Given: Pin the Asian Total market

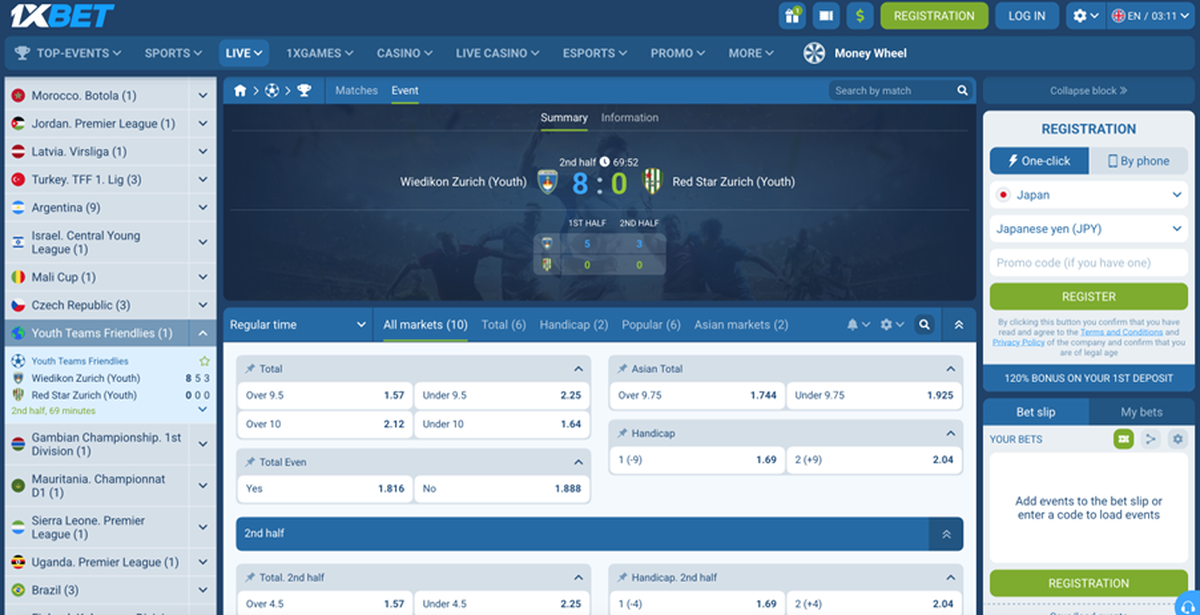Looking at the screenshot, I should click(x=622, y=369).
